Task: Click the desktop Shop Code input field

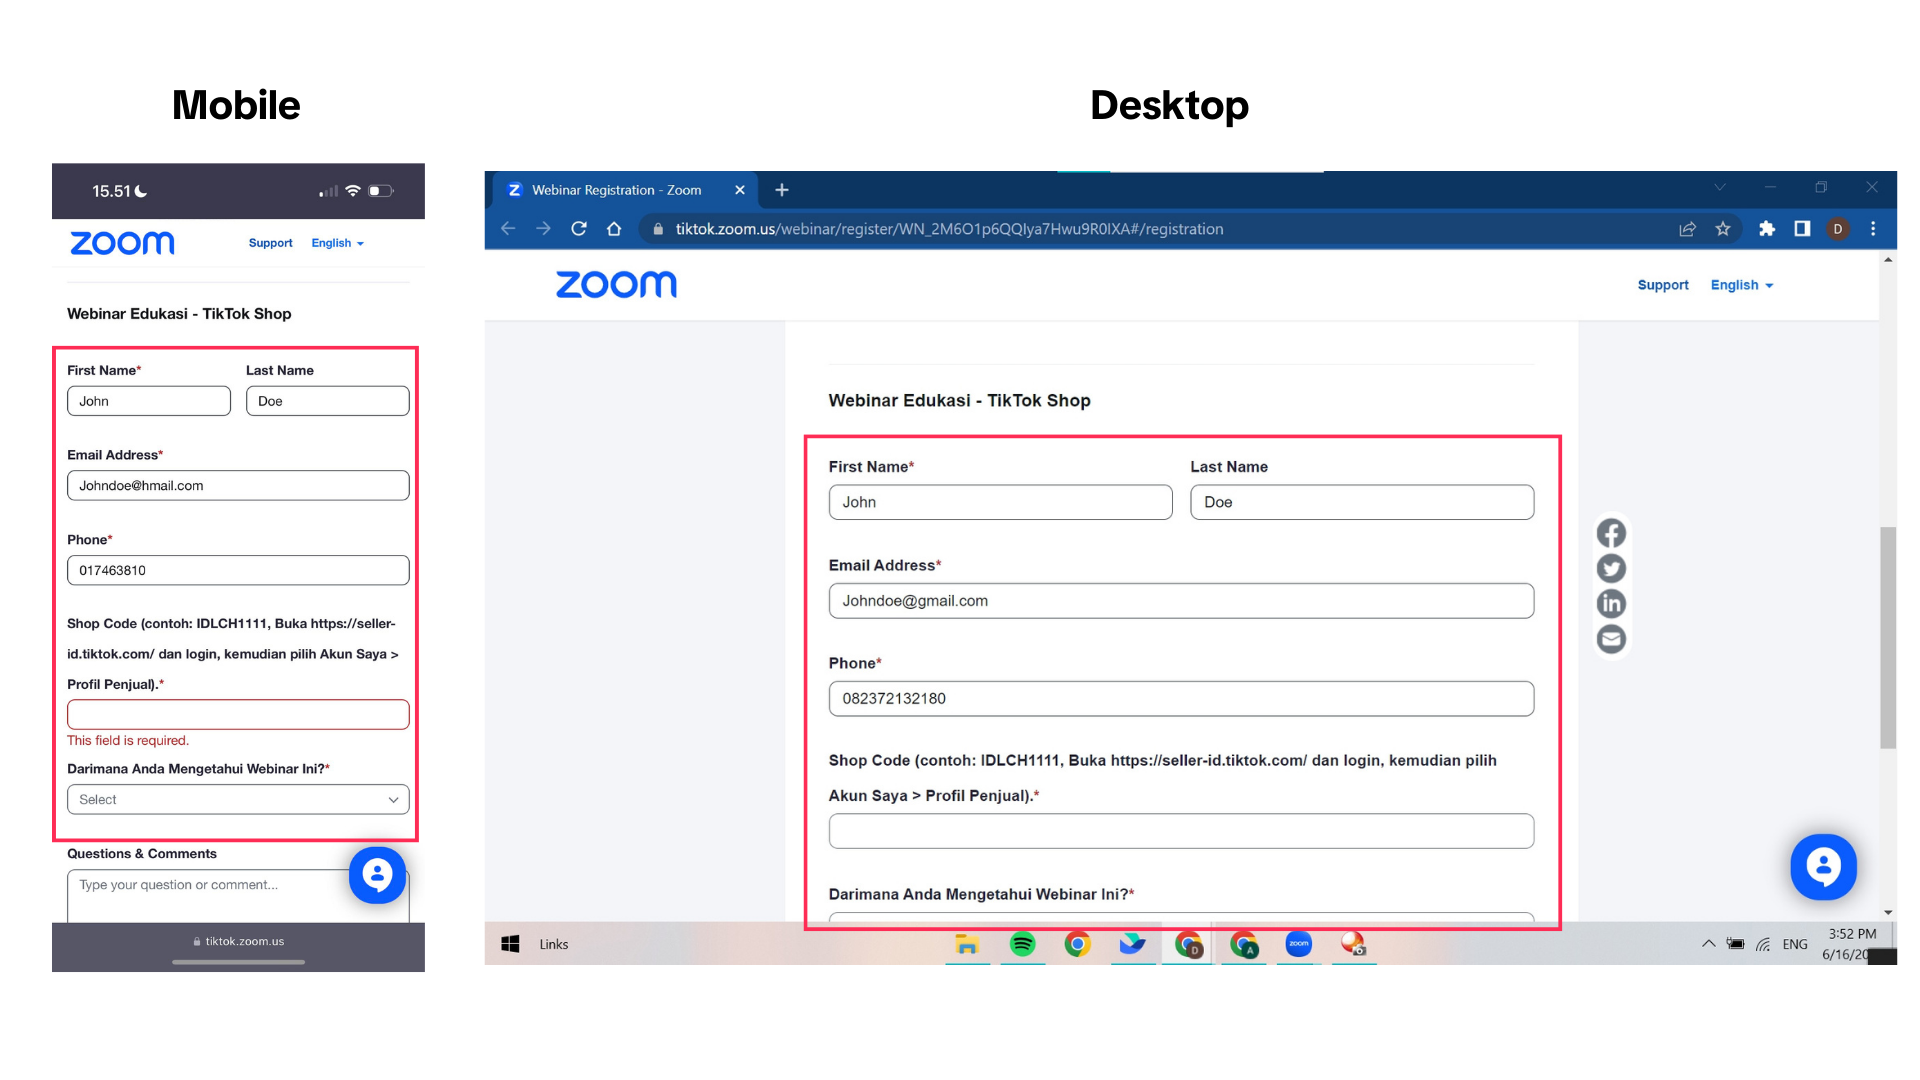Action: (1181, 831)
